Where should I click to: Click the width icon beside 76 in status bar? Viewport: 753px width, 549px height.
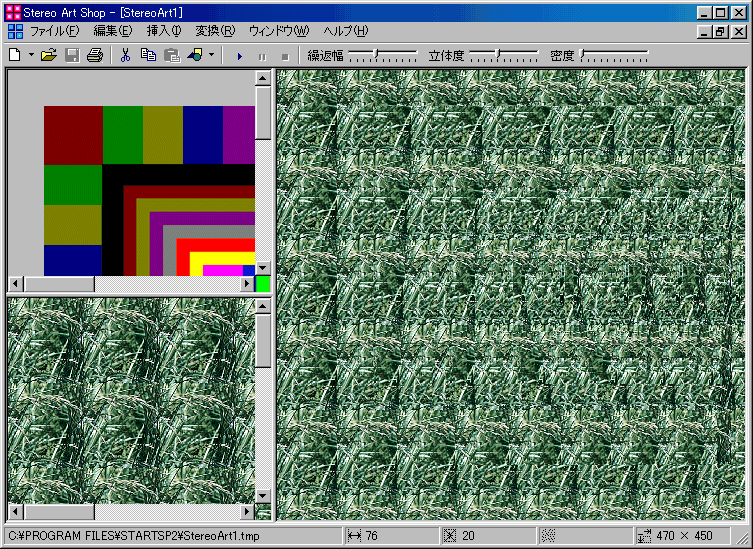[354, 536]
